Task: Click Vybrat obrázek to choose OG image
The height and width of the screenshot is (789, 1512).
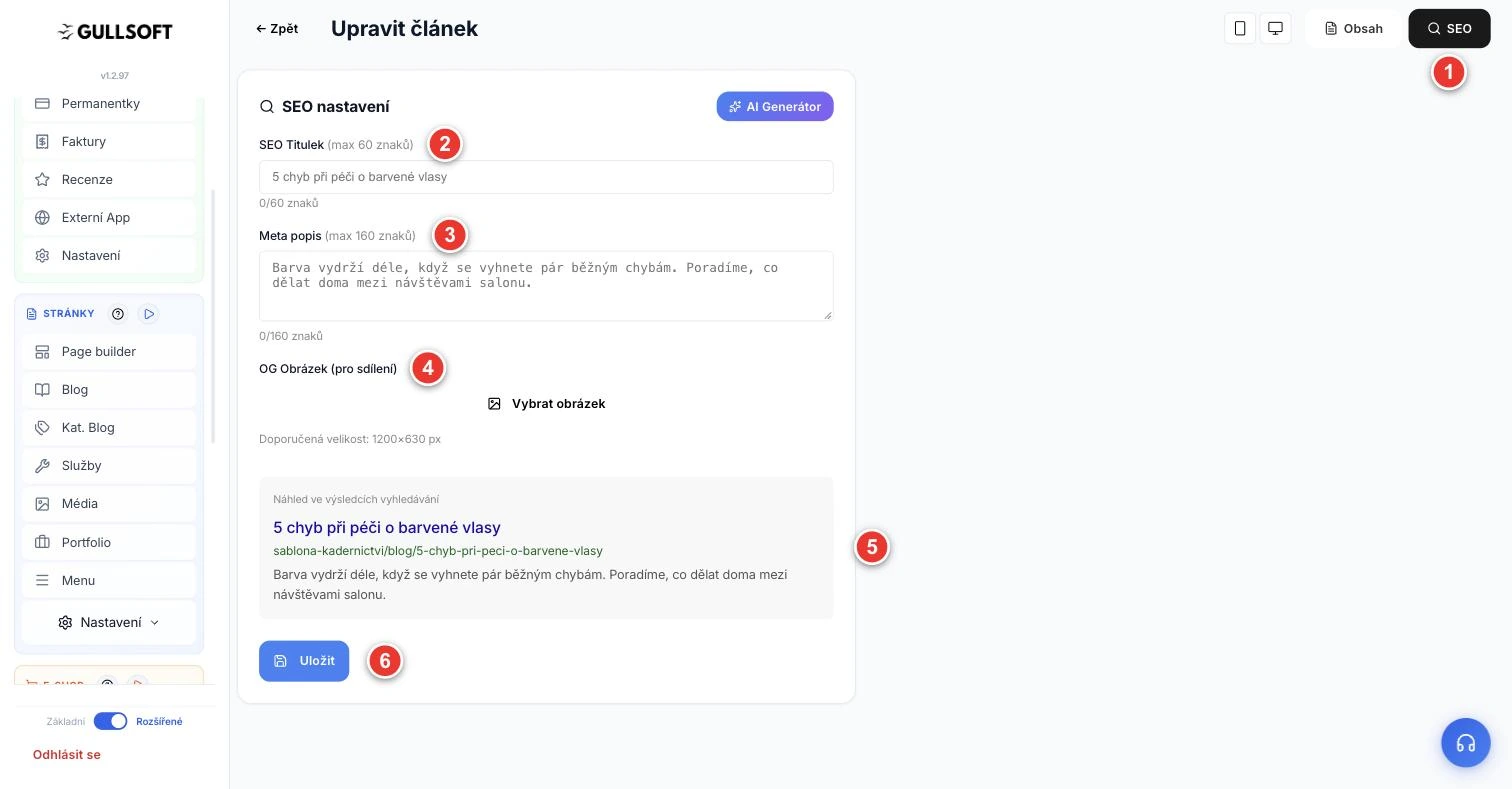Action: (x=546, y=404)
